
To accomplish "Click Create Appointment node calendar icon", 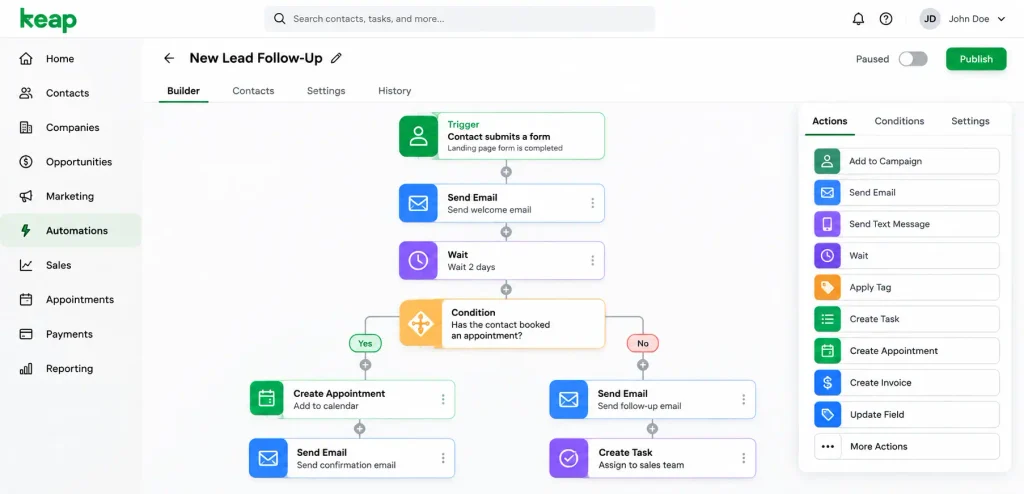I will tap(266, 399).
